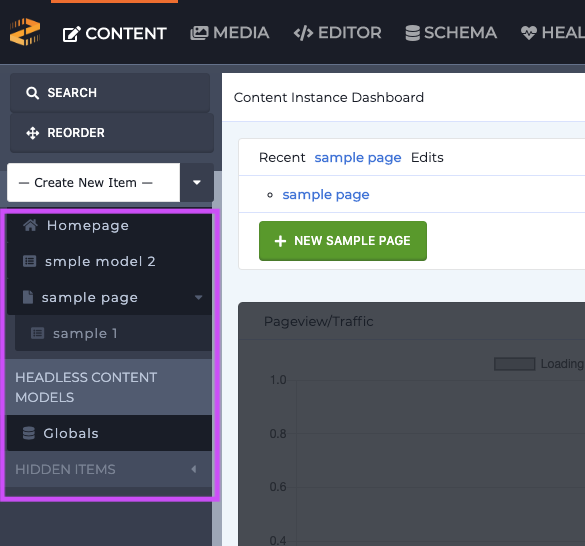Go to the Schema tab

(451, 33)
